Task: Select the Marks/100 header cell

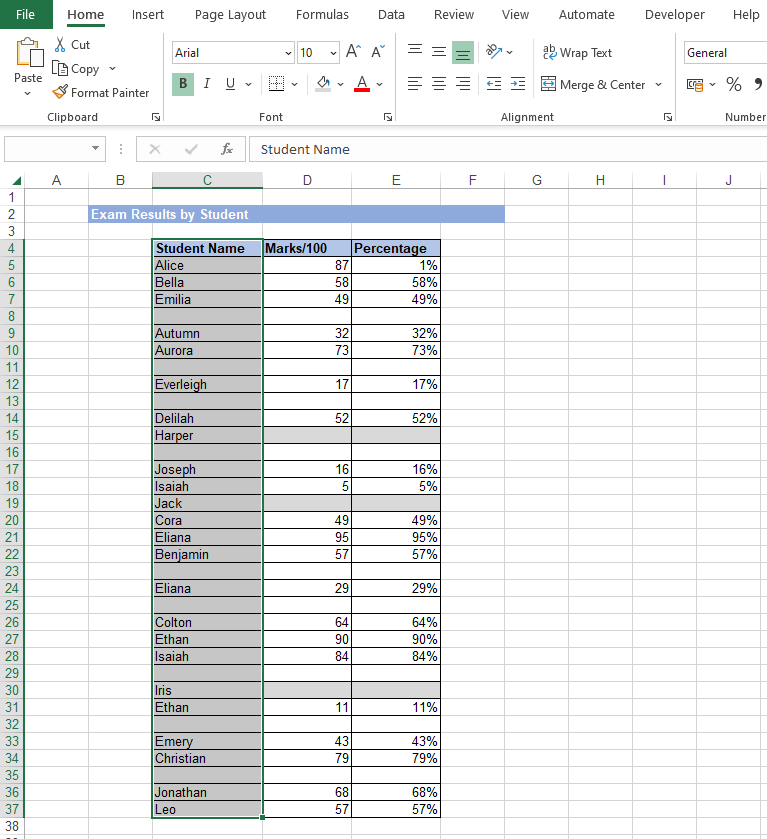Action: click(x=307, y=248)
